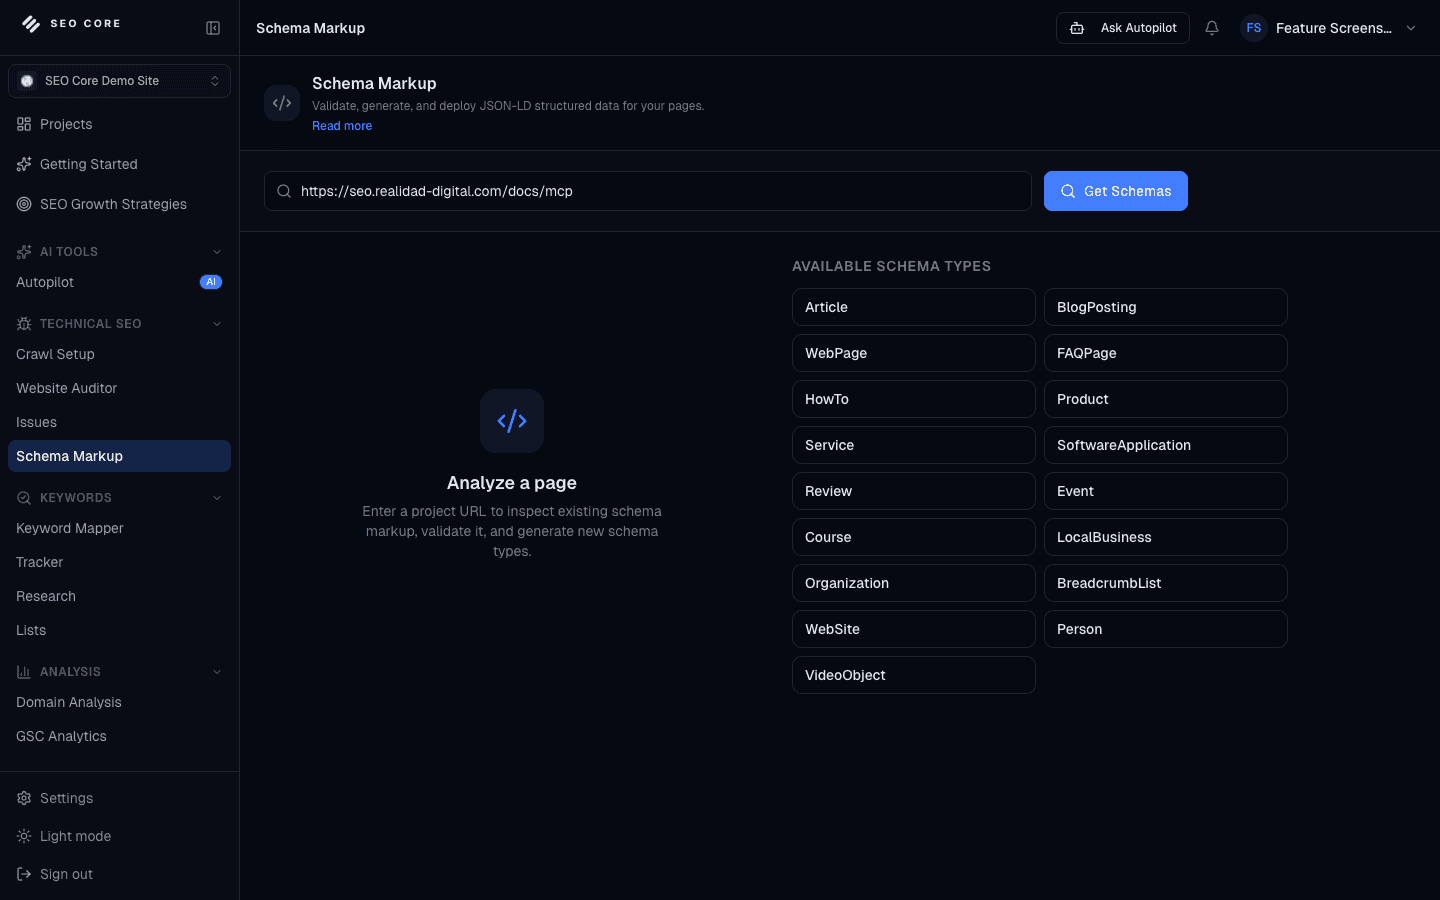Click the Getting Started sparkle icon

point(24,164)
